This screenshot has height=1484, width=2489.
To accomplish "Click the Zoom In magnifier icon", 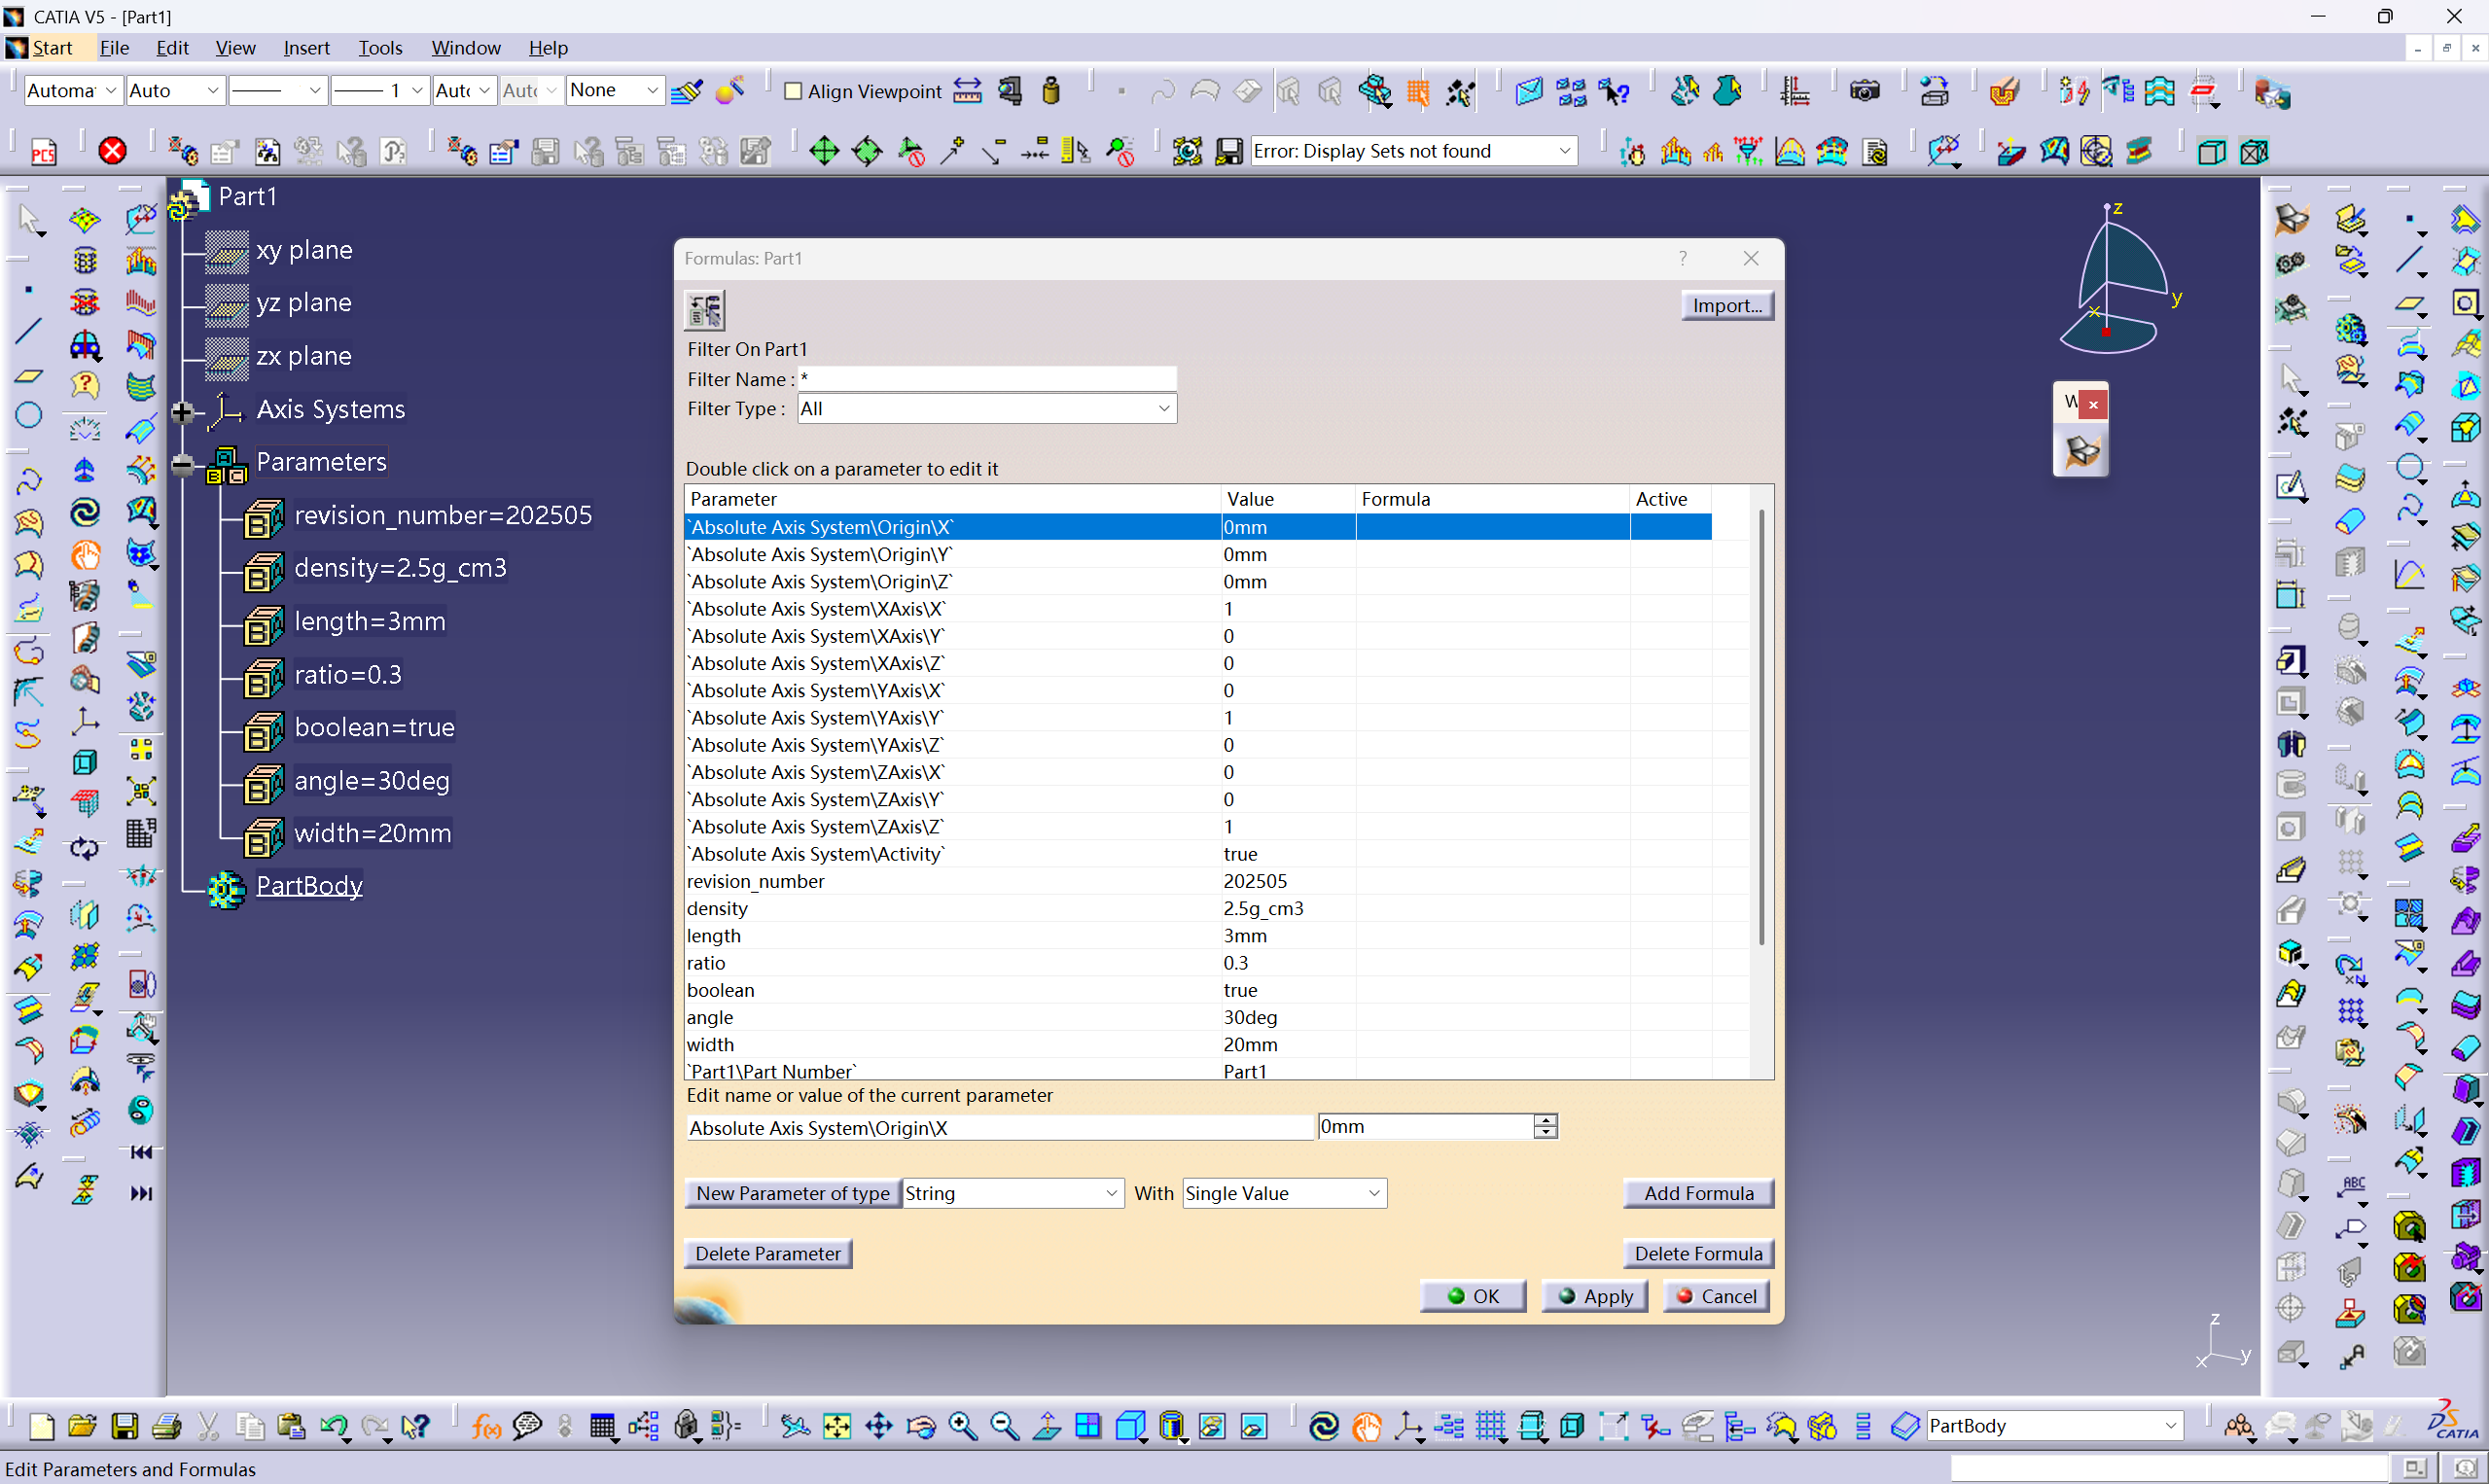I will (962, 1426).
